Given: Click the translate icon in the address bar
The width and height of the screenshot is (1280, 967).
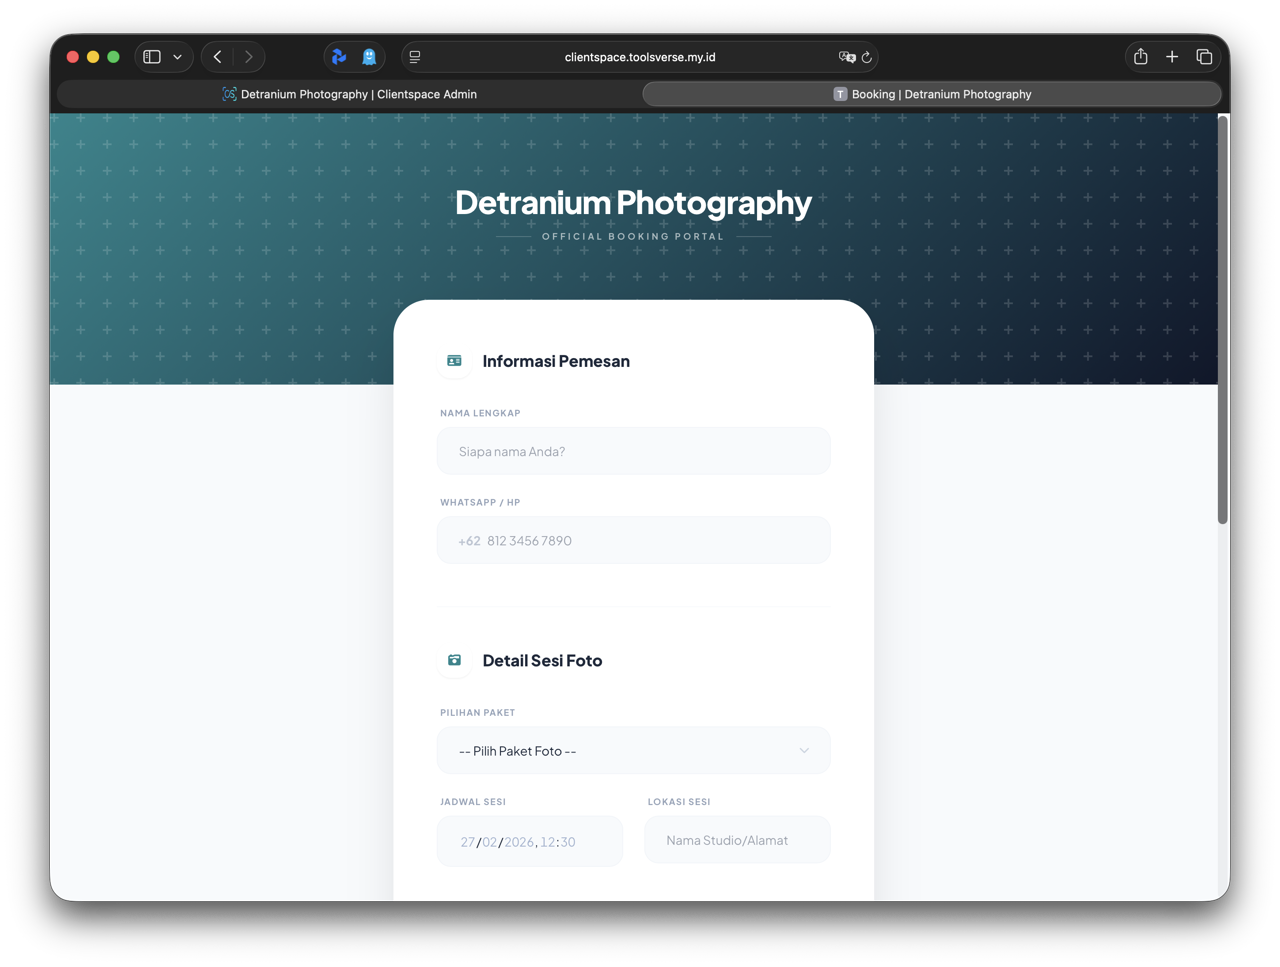Looking at the screenshot, I should pyautogui.click(x=847, y=57).
